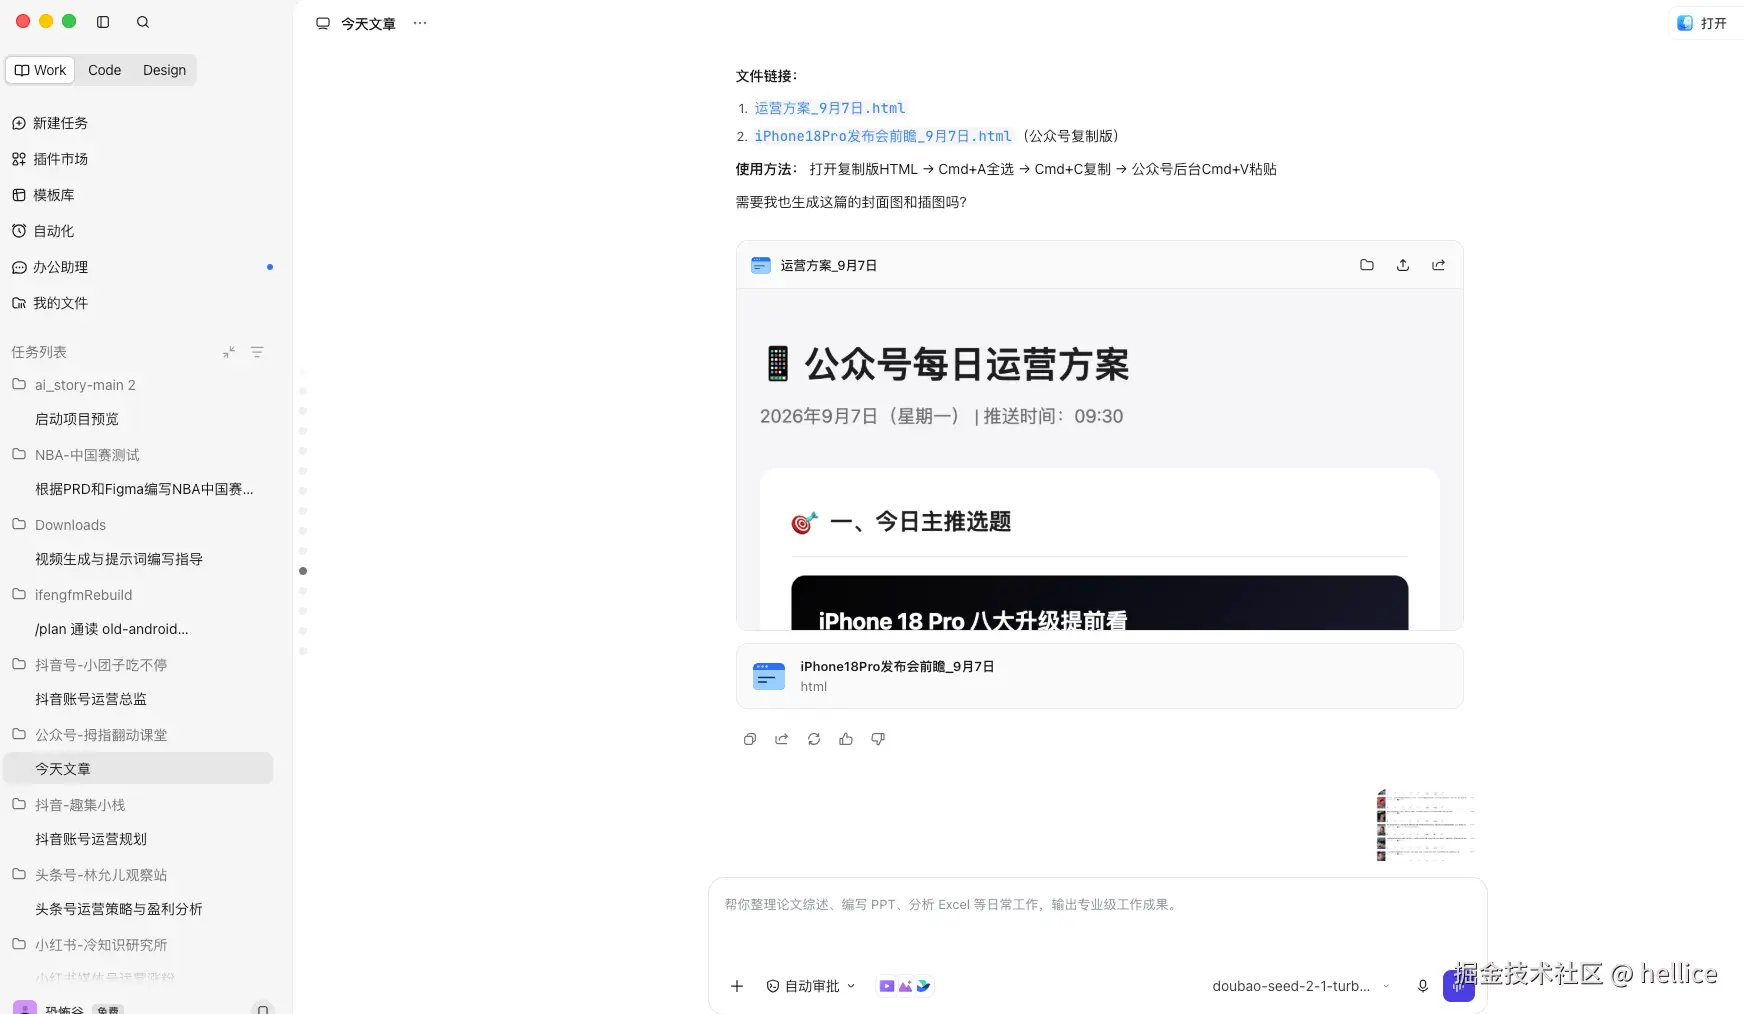Open the attached image thumbnail
The height and width of the screenshot is (1014, 1744).
(x=1426, y=825)
